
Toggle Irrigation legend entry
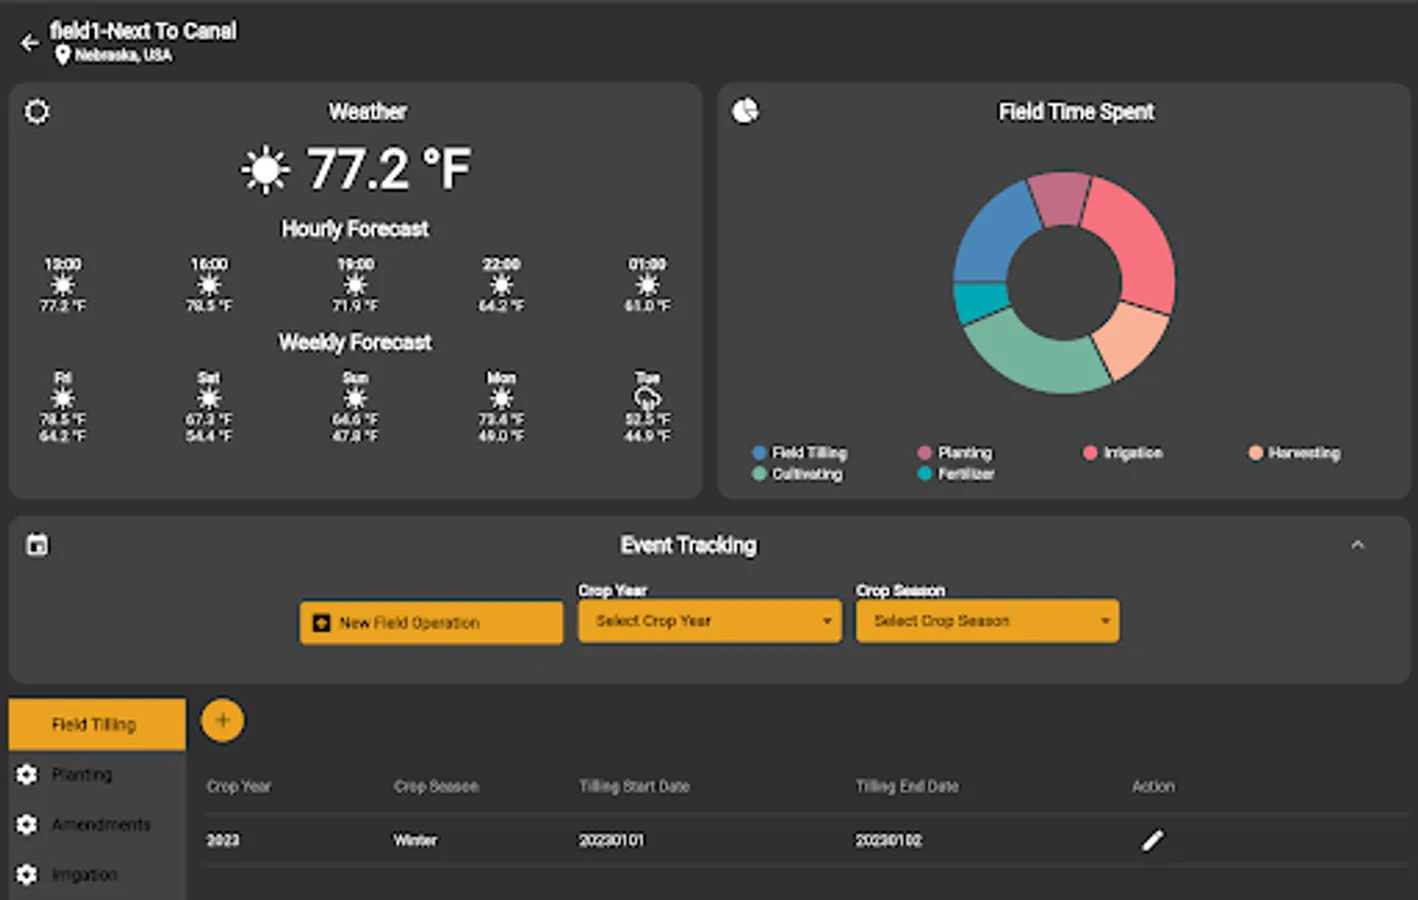coord(1123,453)
